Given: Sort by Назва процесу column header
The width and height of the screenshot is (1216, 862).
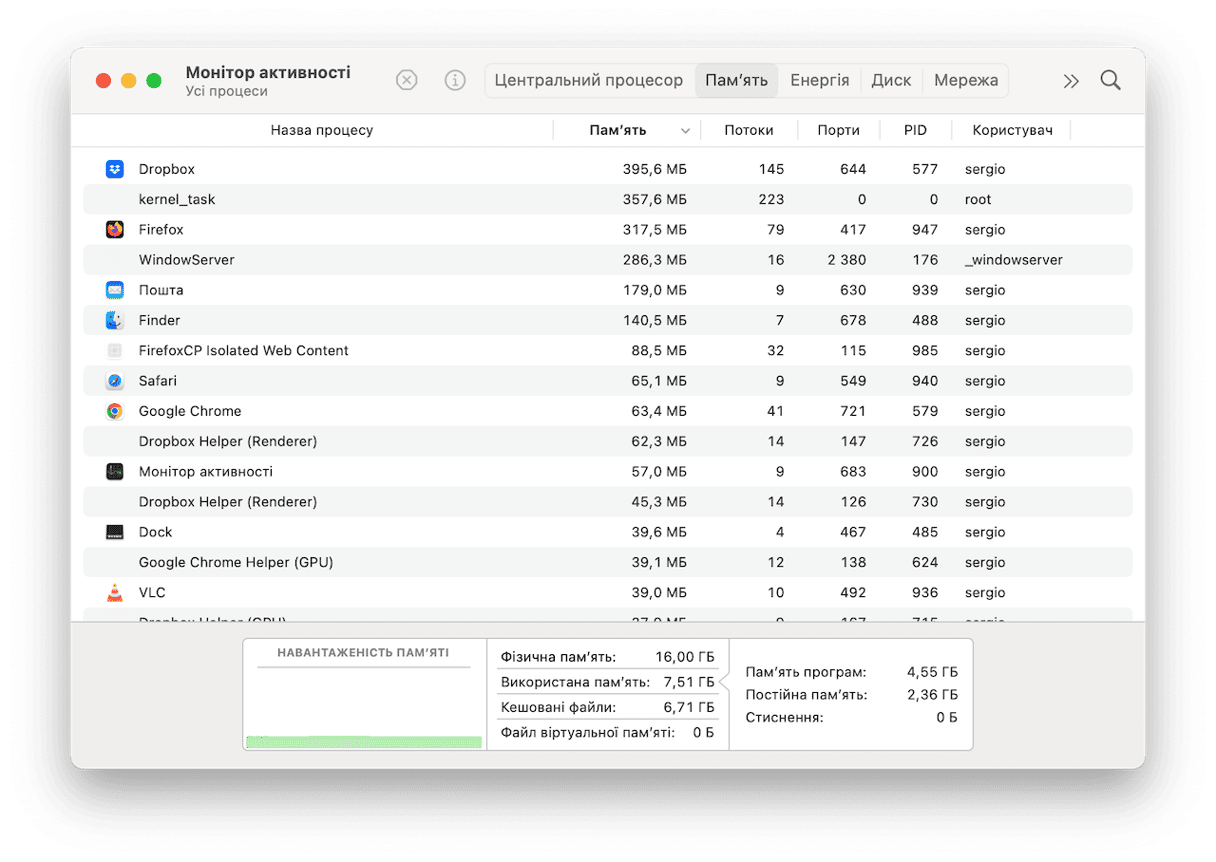Looking at the screenshot, I should [322, 130].
